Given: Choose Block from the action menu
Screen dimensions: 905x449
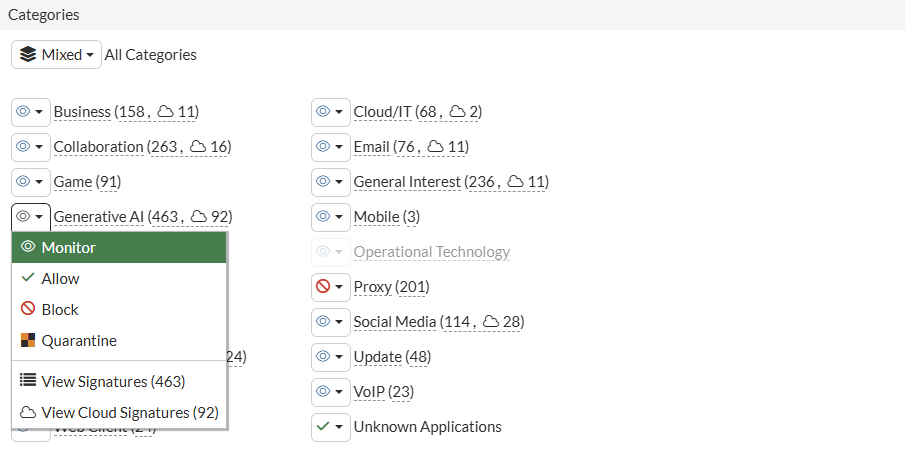Looking at the screenshot, I should (x=60, y=310).
